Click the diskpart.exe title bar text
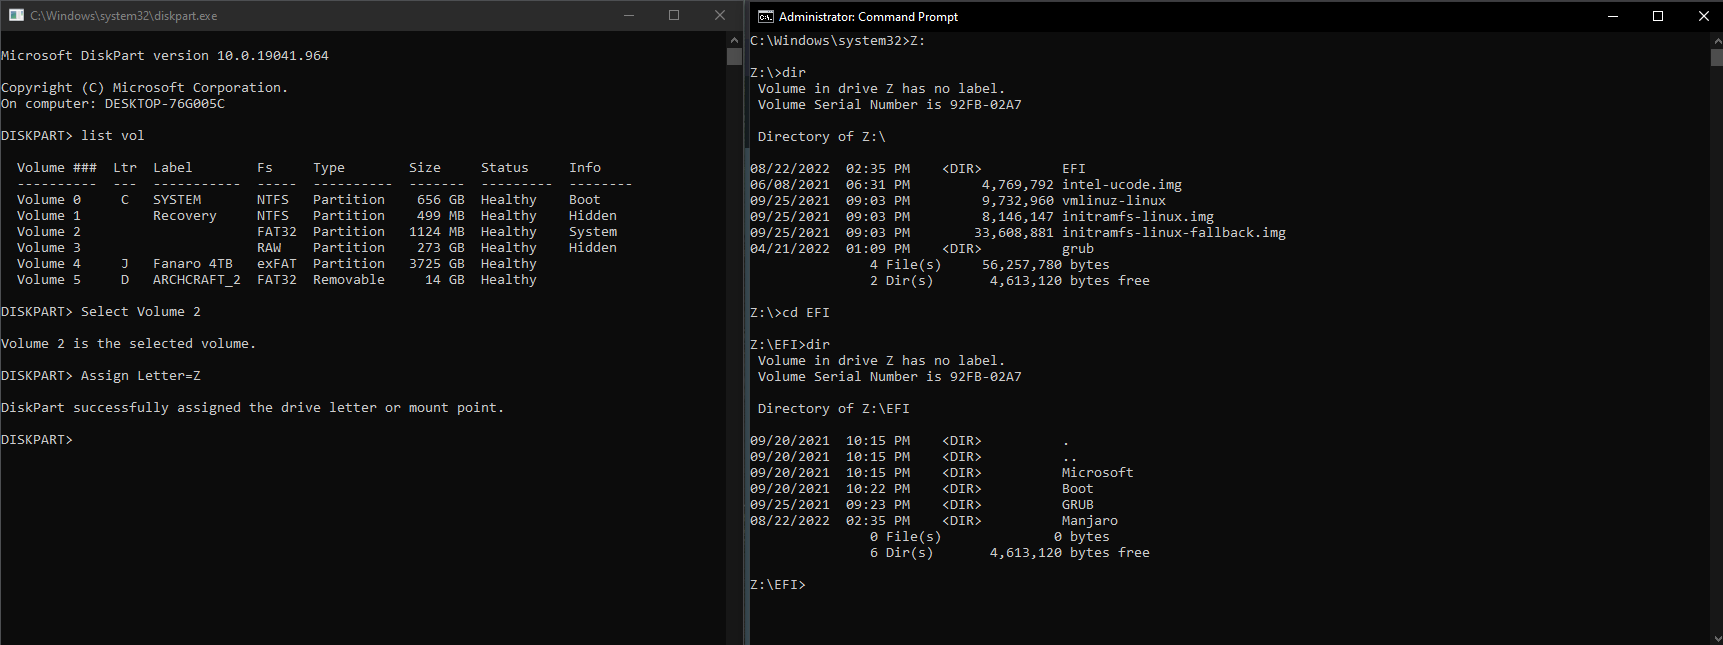The width and height of the screenshot is (1723, 645). pos(124,16)
